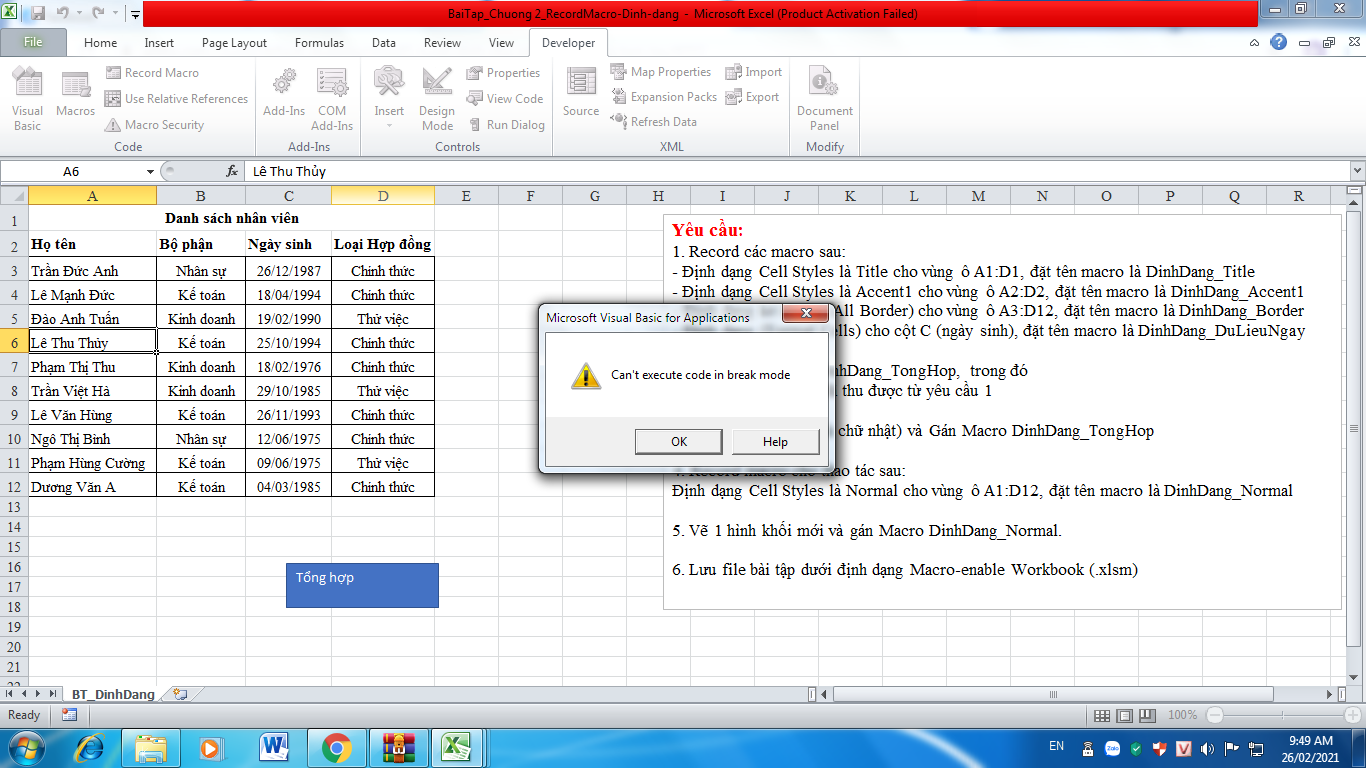The width and height of the screenshot is (1366, 768).
Task: Open the File menu tab
Action: coord(33,43)
